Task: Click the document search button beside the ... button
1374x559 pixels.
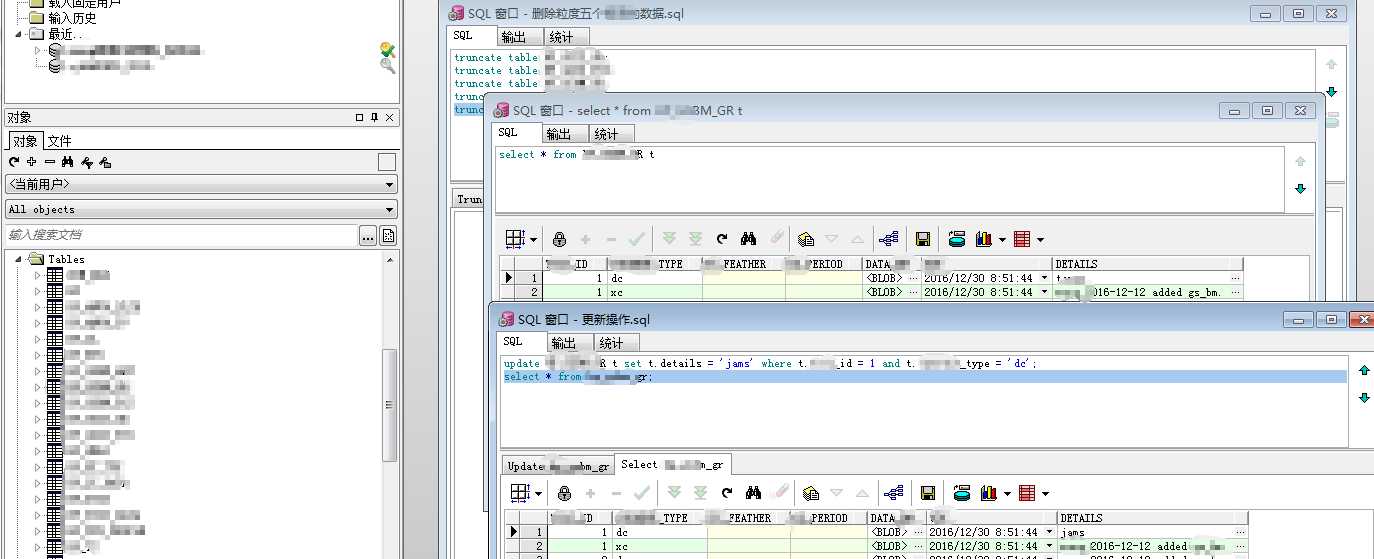Action: click(x=388, y=235)
